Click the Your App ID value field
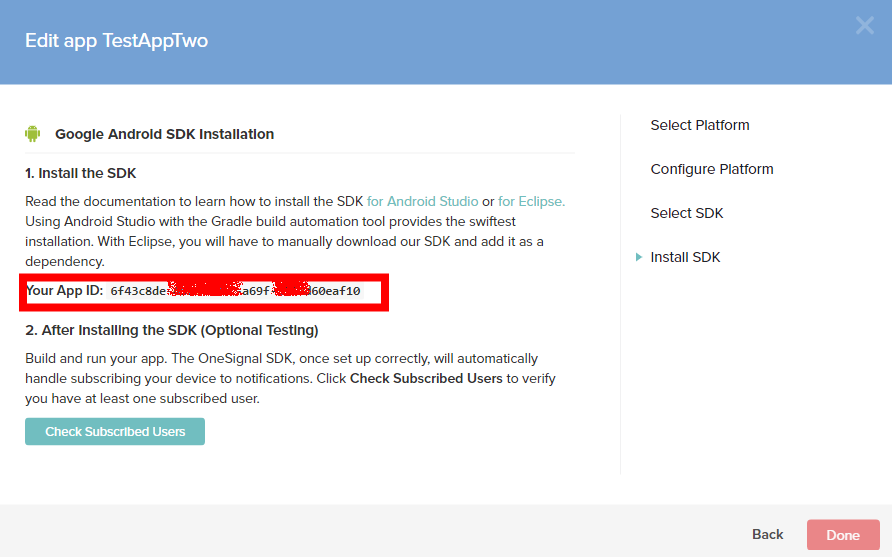 pyautogui.click(x=235, y=291)
